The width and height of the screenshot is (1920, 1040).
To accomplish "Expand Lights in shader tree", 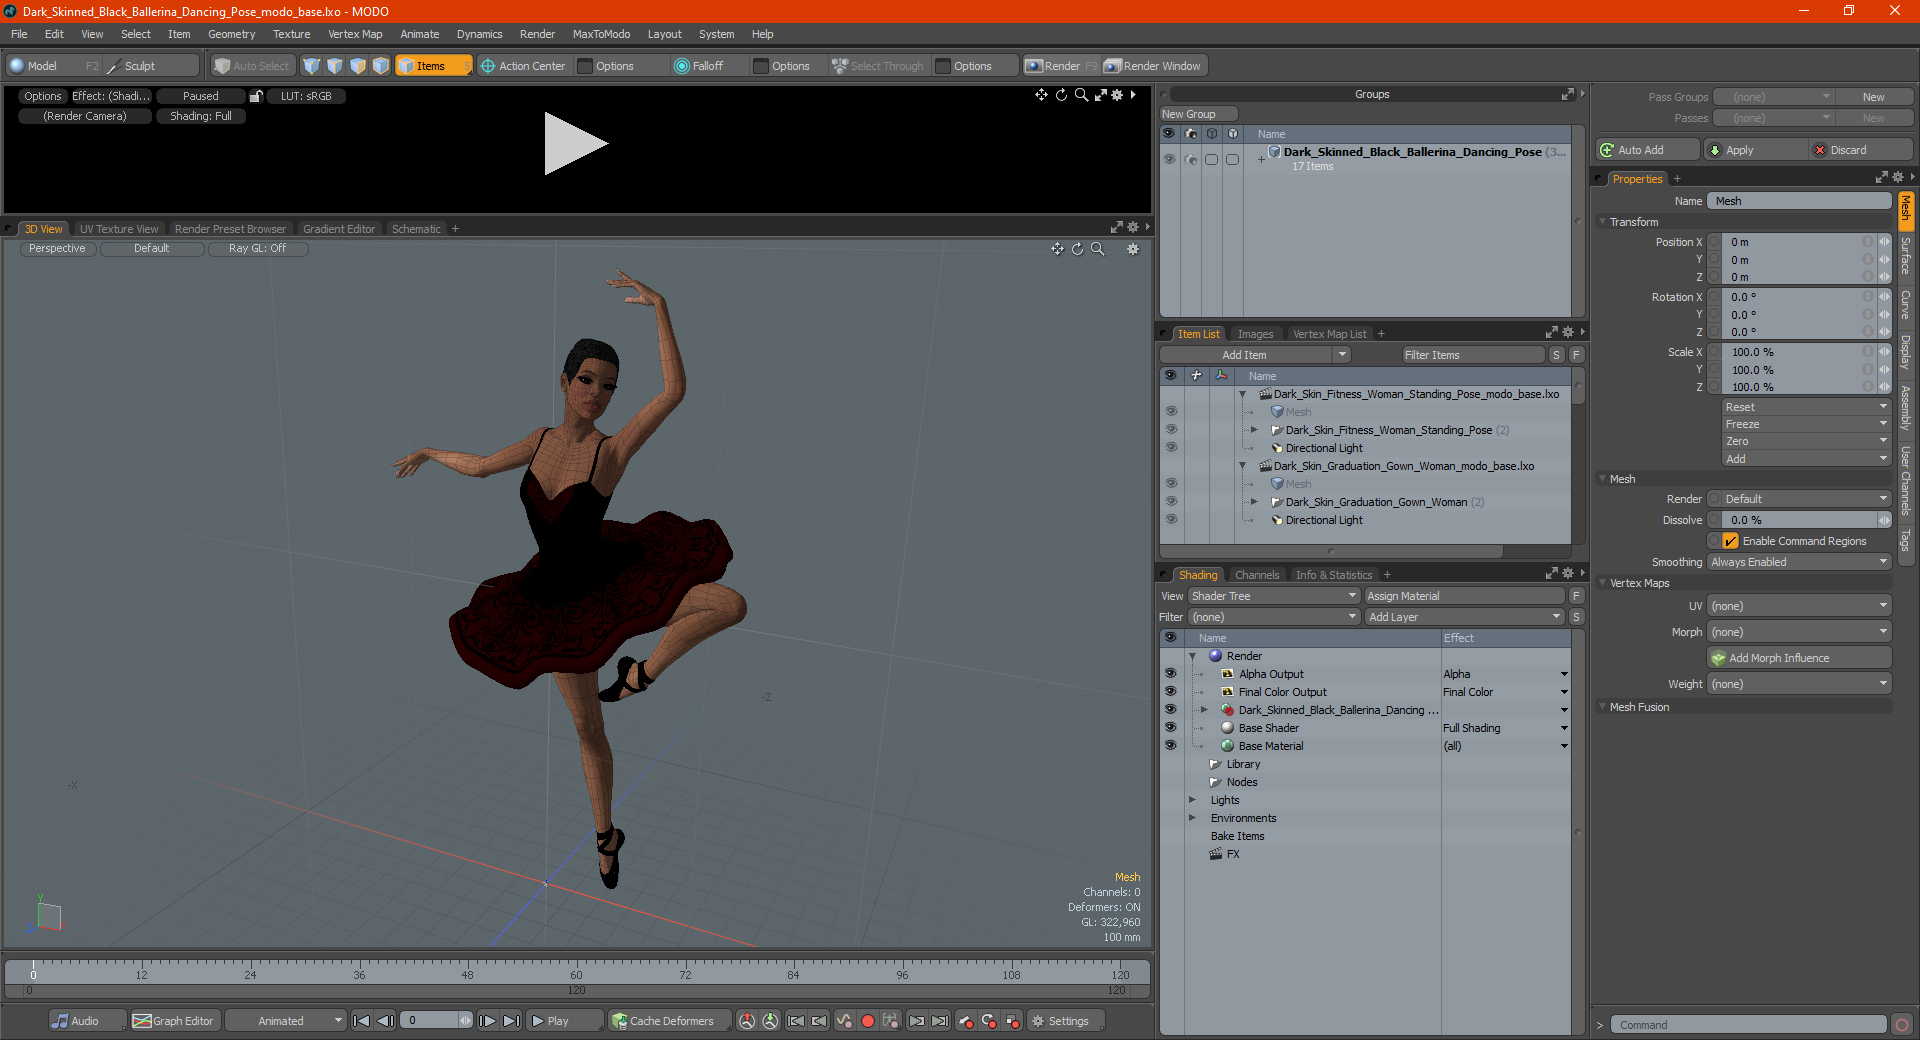I will click(1192, 800).
